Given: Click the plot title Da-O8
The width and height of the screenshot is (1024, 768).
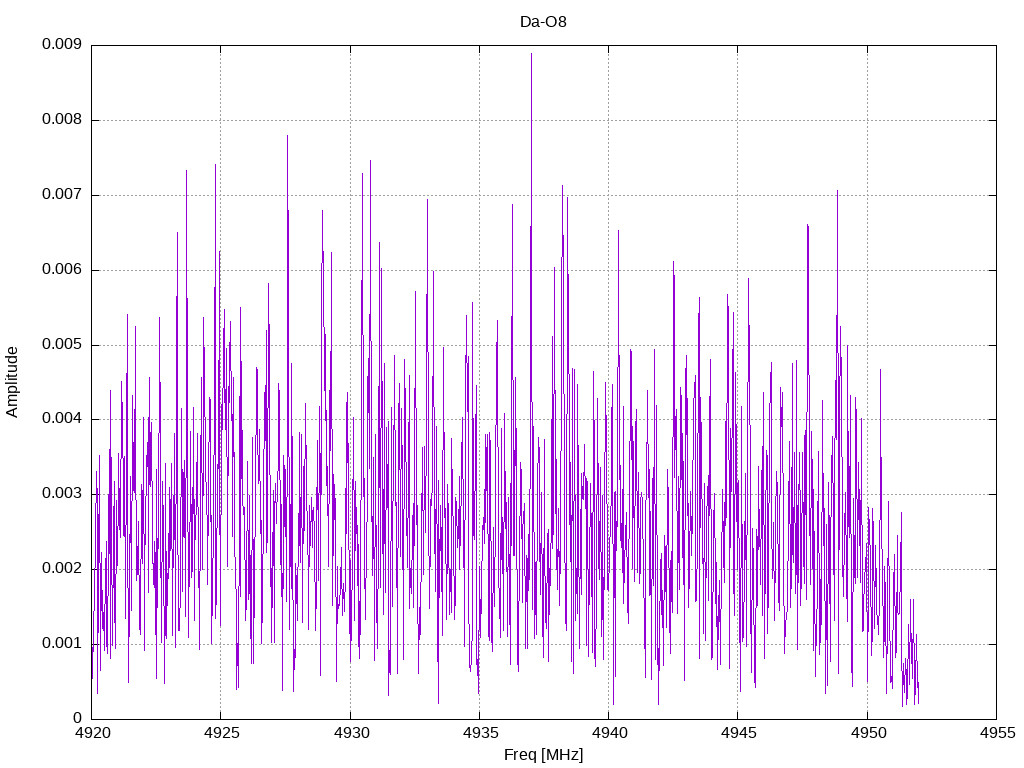Looking at the screenshot, I should (543, 22).
